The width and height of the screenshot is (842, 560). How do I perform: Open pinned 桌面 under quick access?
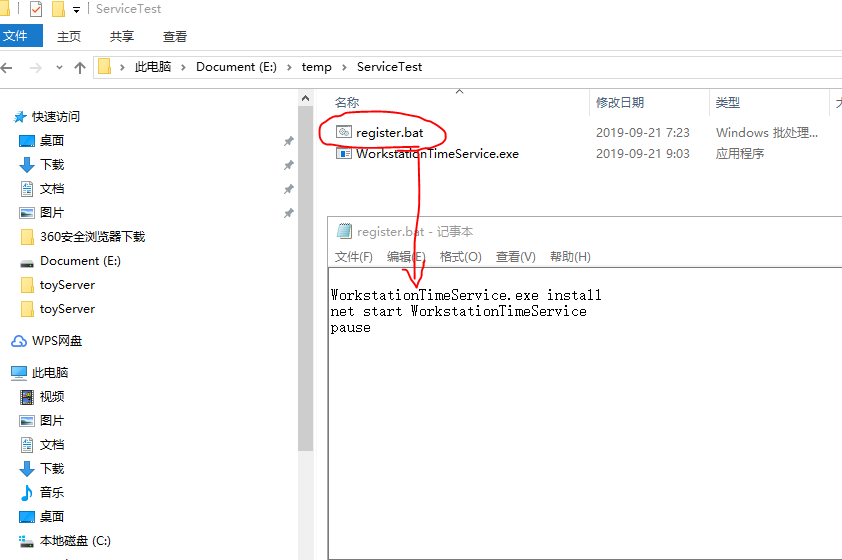[x=52, y=141]
